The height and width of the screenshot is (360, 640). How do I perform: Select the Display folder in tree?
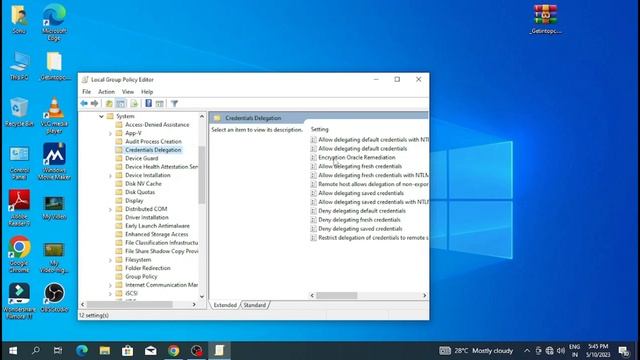(x=134, y=200)
